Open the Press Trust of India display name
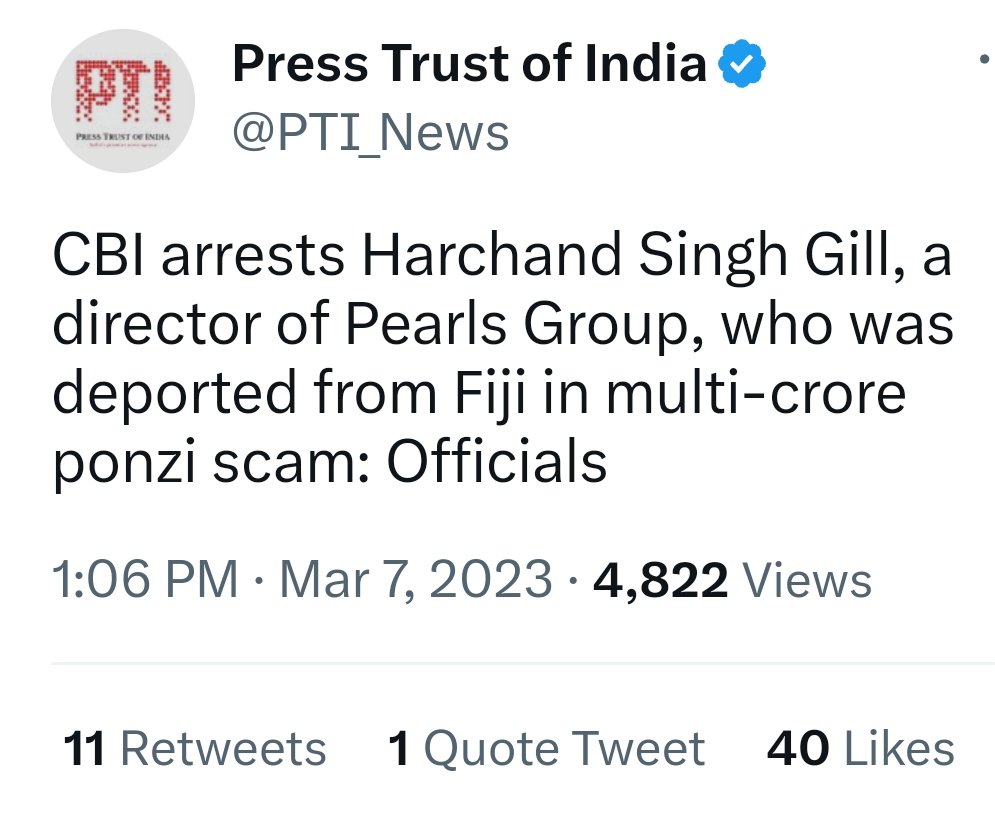 (x=470, y=66)
